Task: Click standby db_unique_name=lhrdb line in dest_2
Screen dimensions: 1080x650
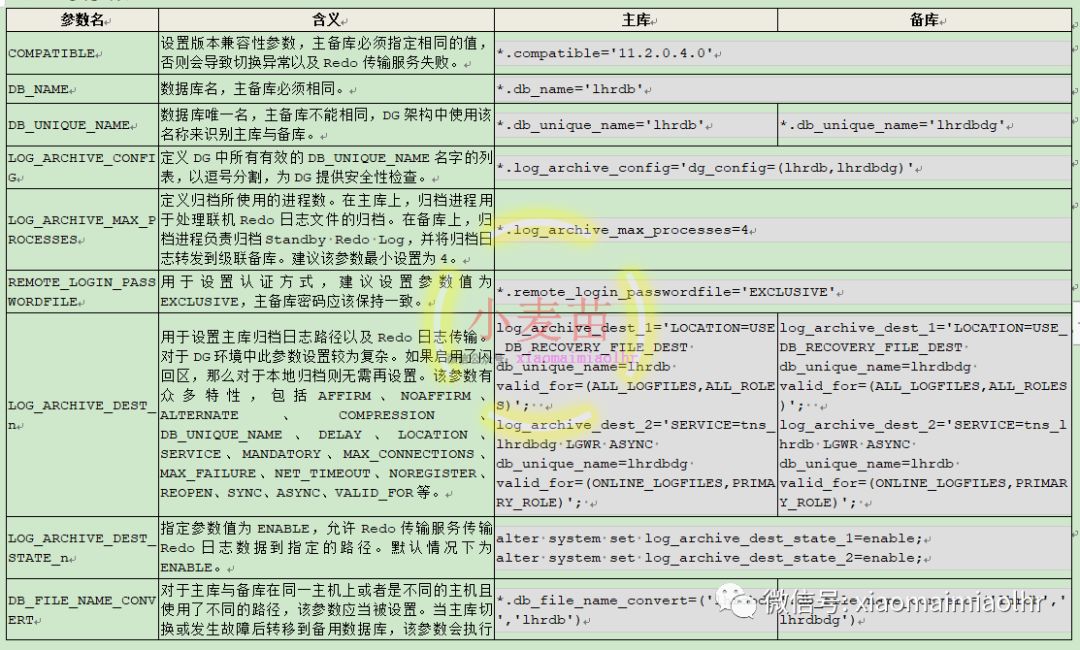Action: (x=867, y=463)
